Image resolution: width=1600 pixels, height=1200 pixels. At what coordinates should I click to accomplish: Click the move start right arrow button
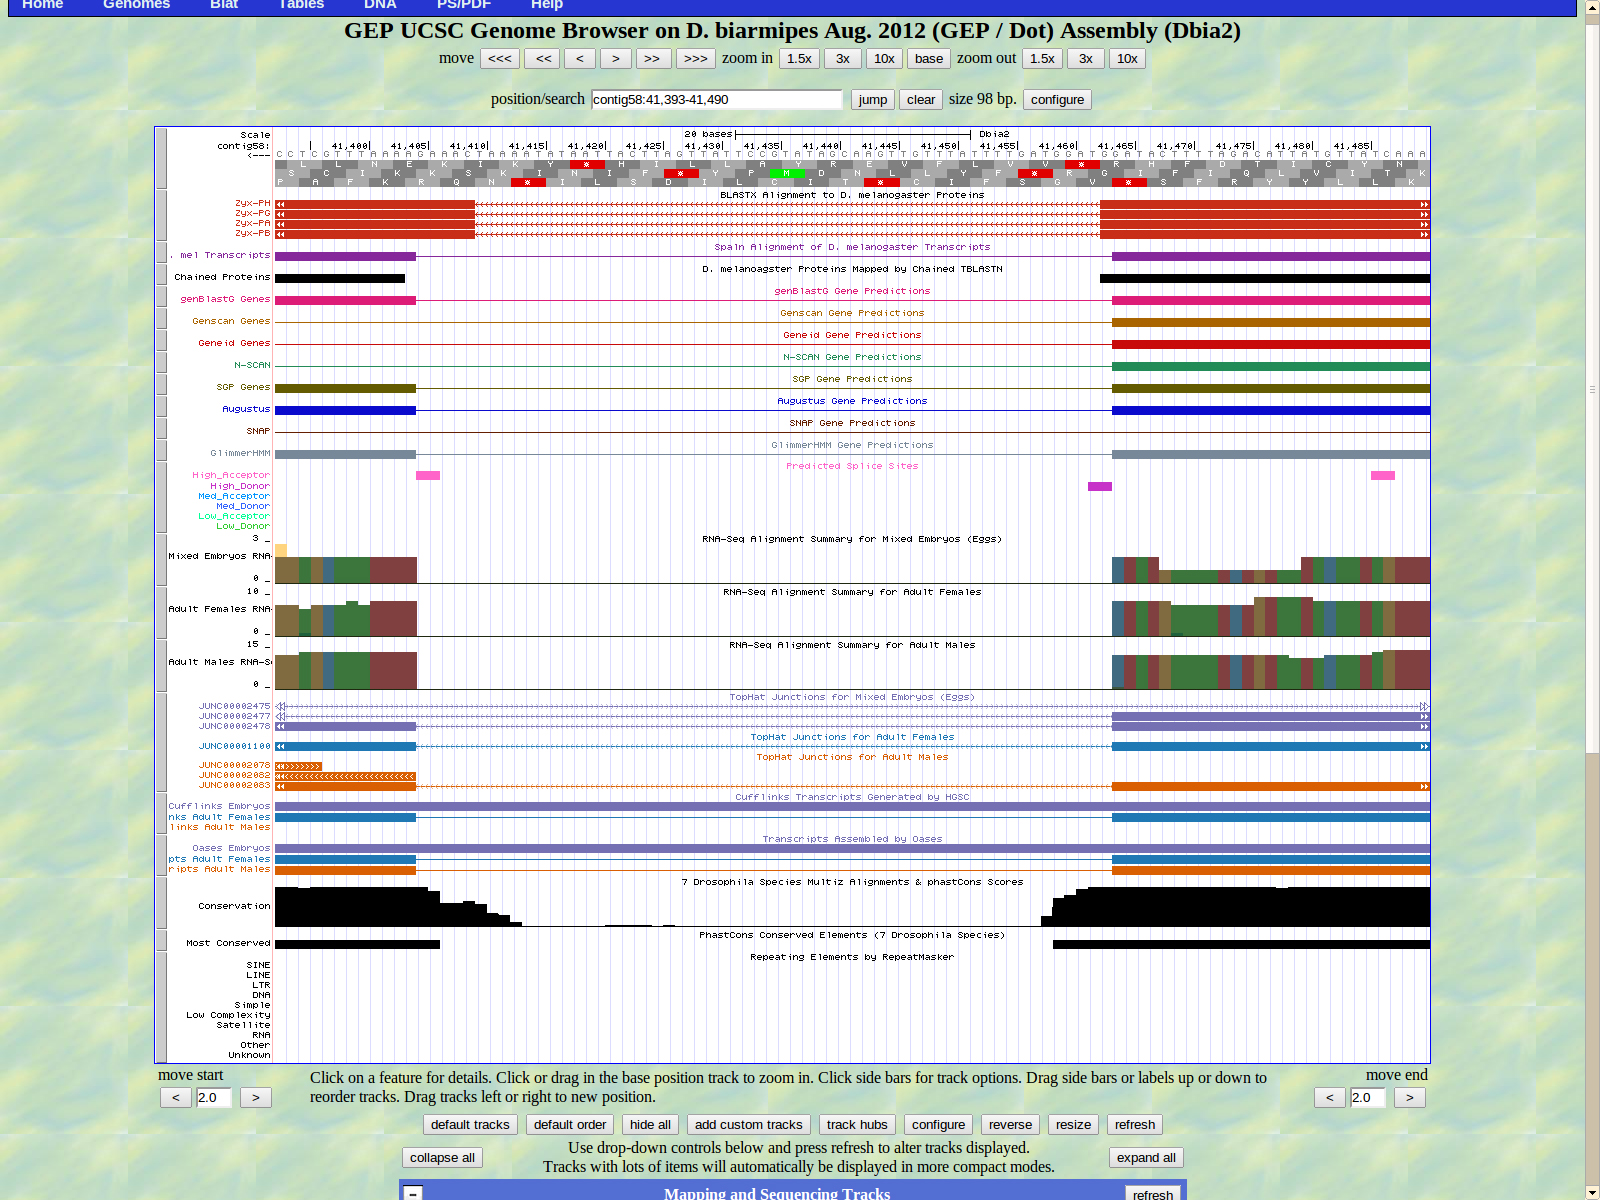click(256, 1098)
